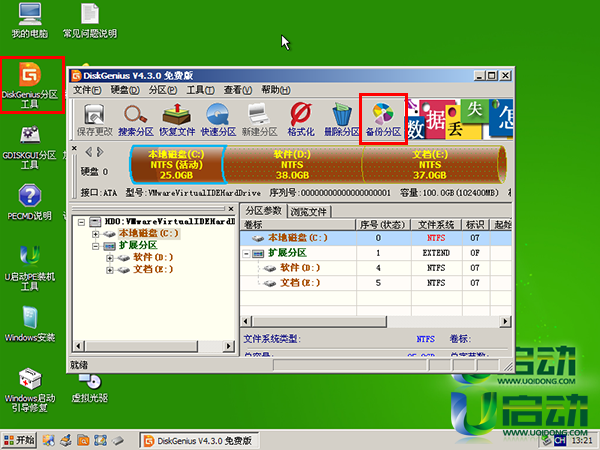Select Windows安装 desktop icon

(x=30, y=324)
